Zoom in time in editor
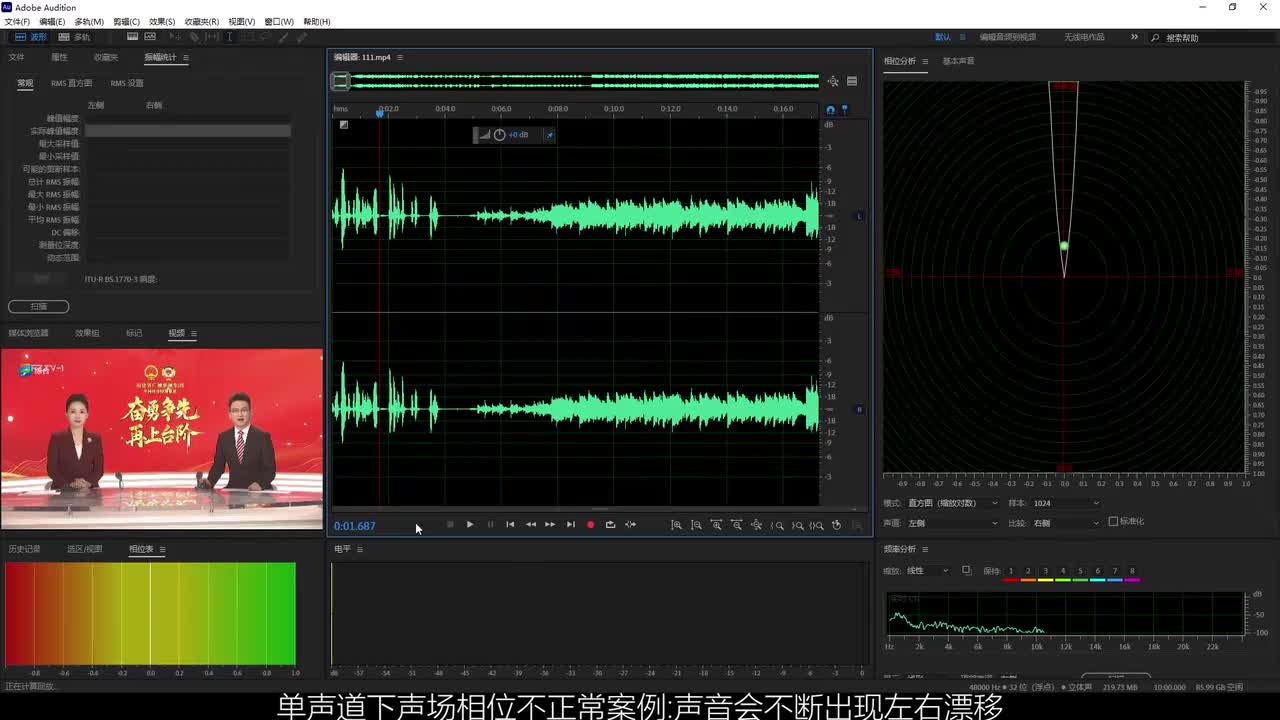This screenshot has width=1280, height=720. pyautogui.click(x=716, y=525)
